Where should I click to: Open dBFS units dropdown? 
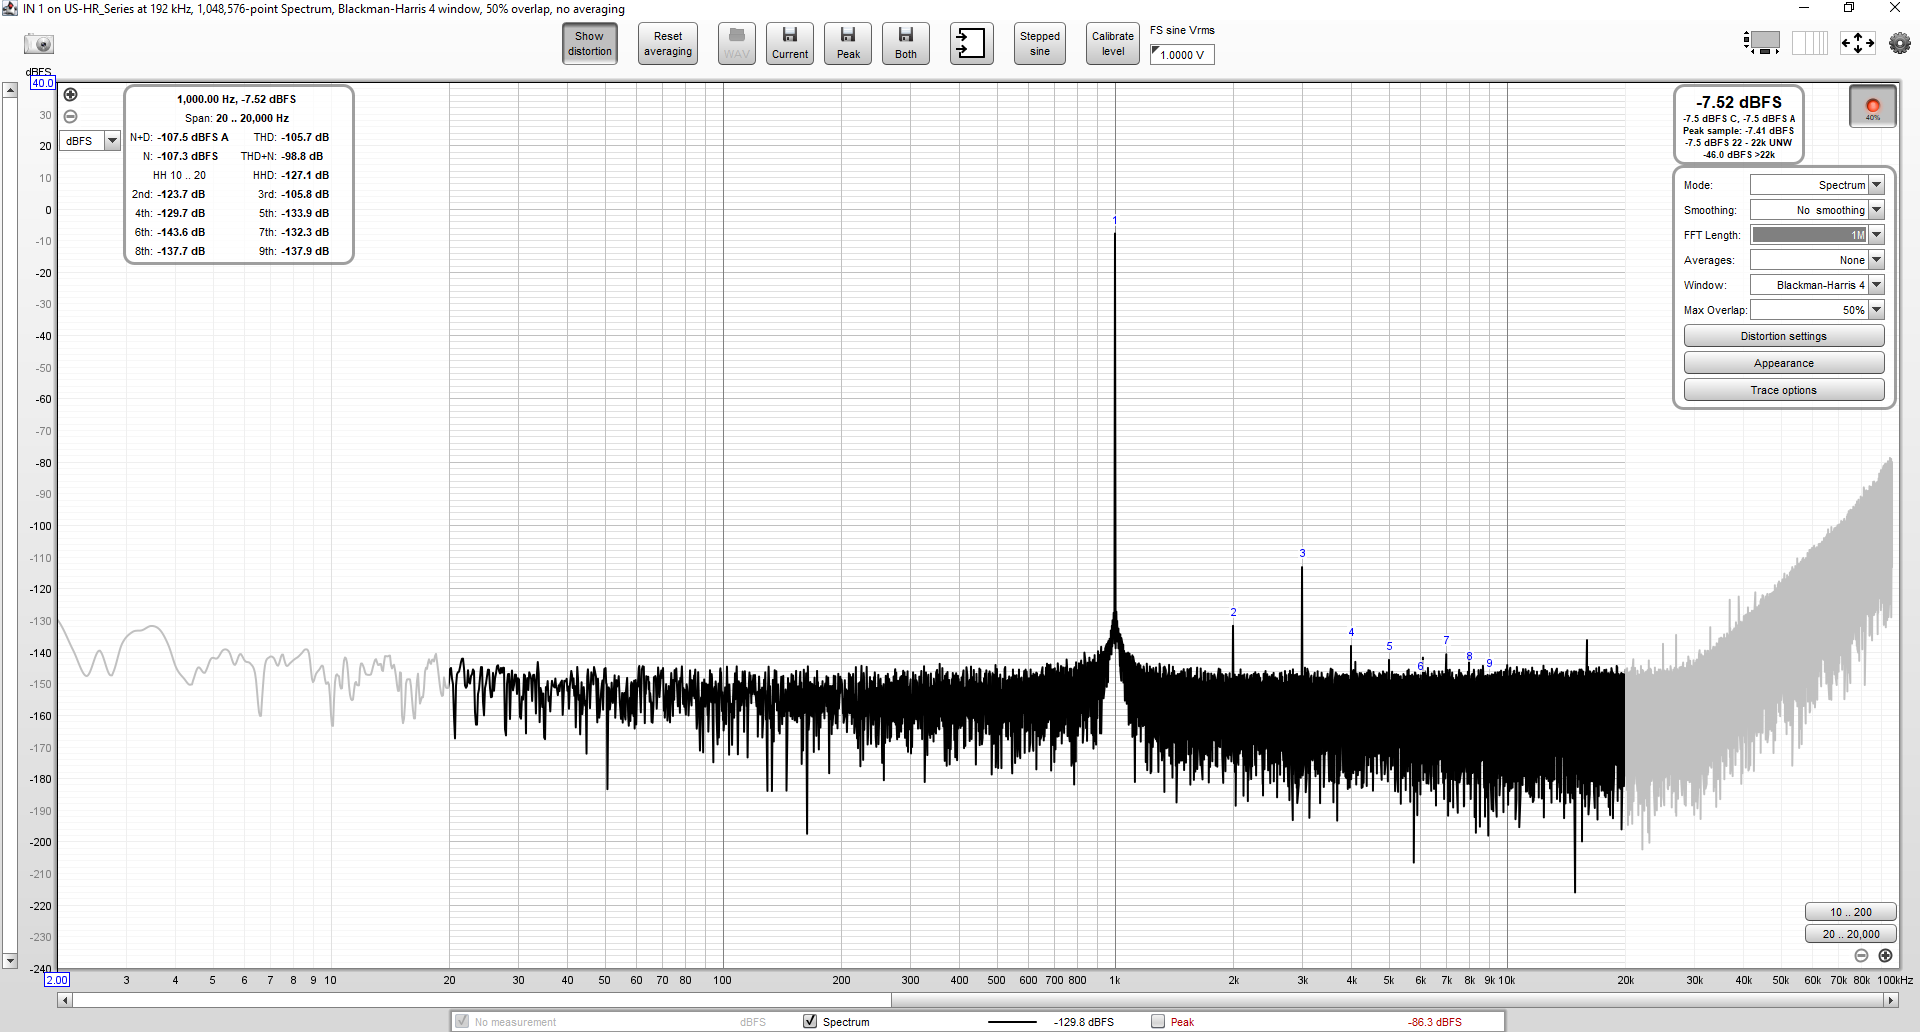90,141
